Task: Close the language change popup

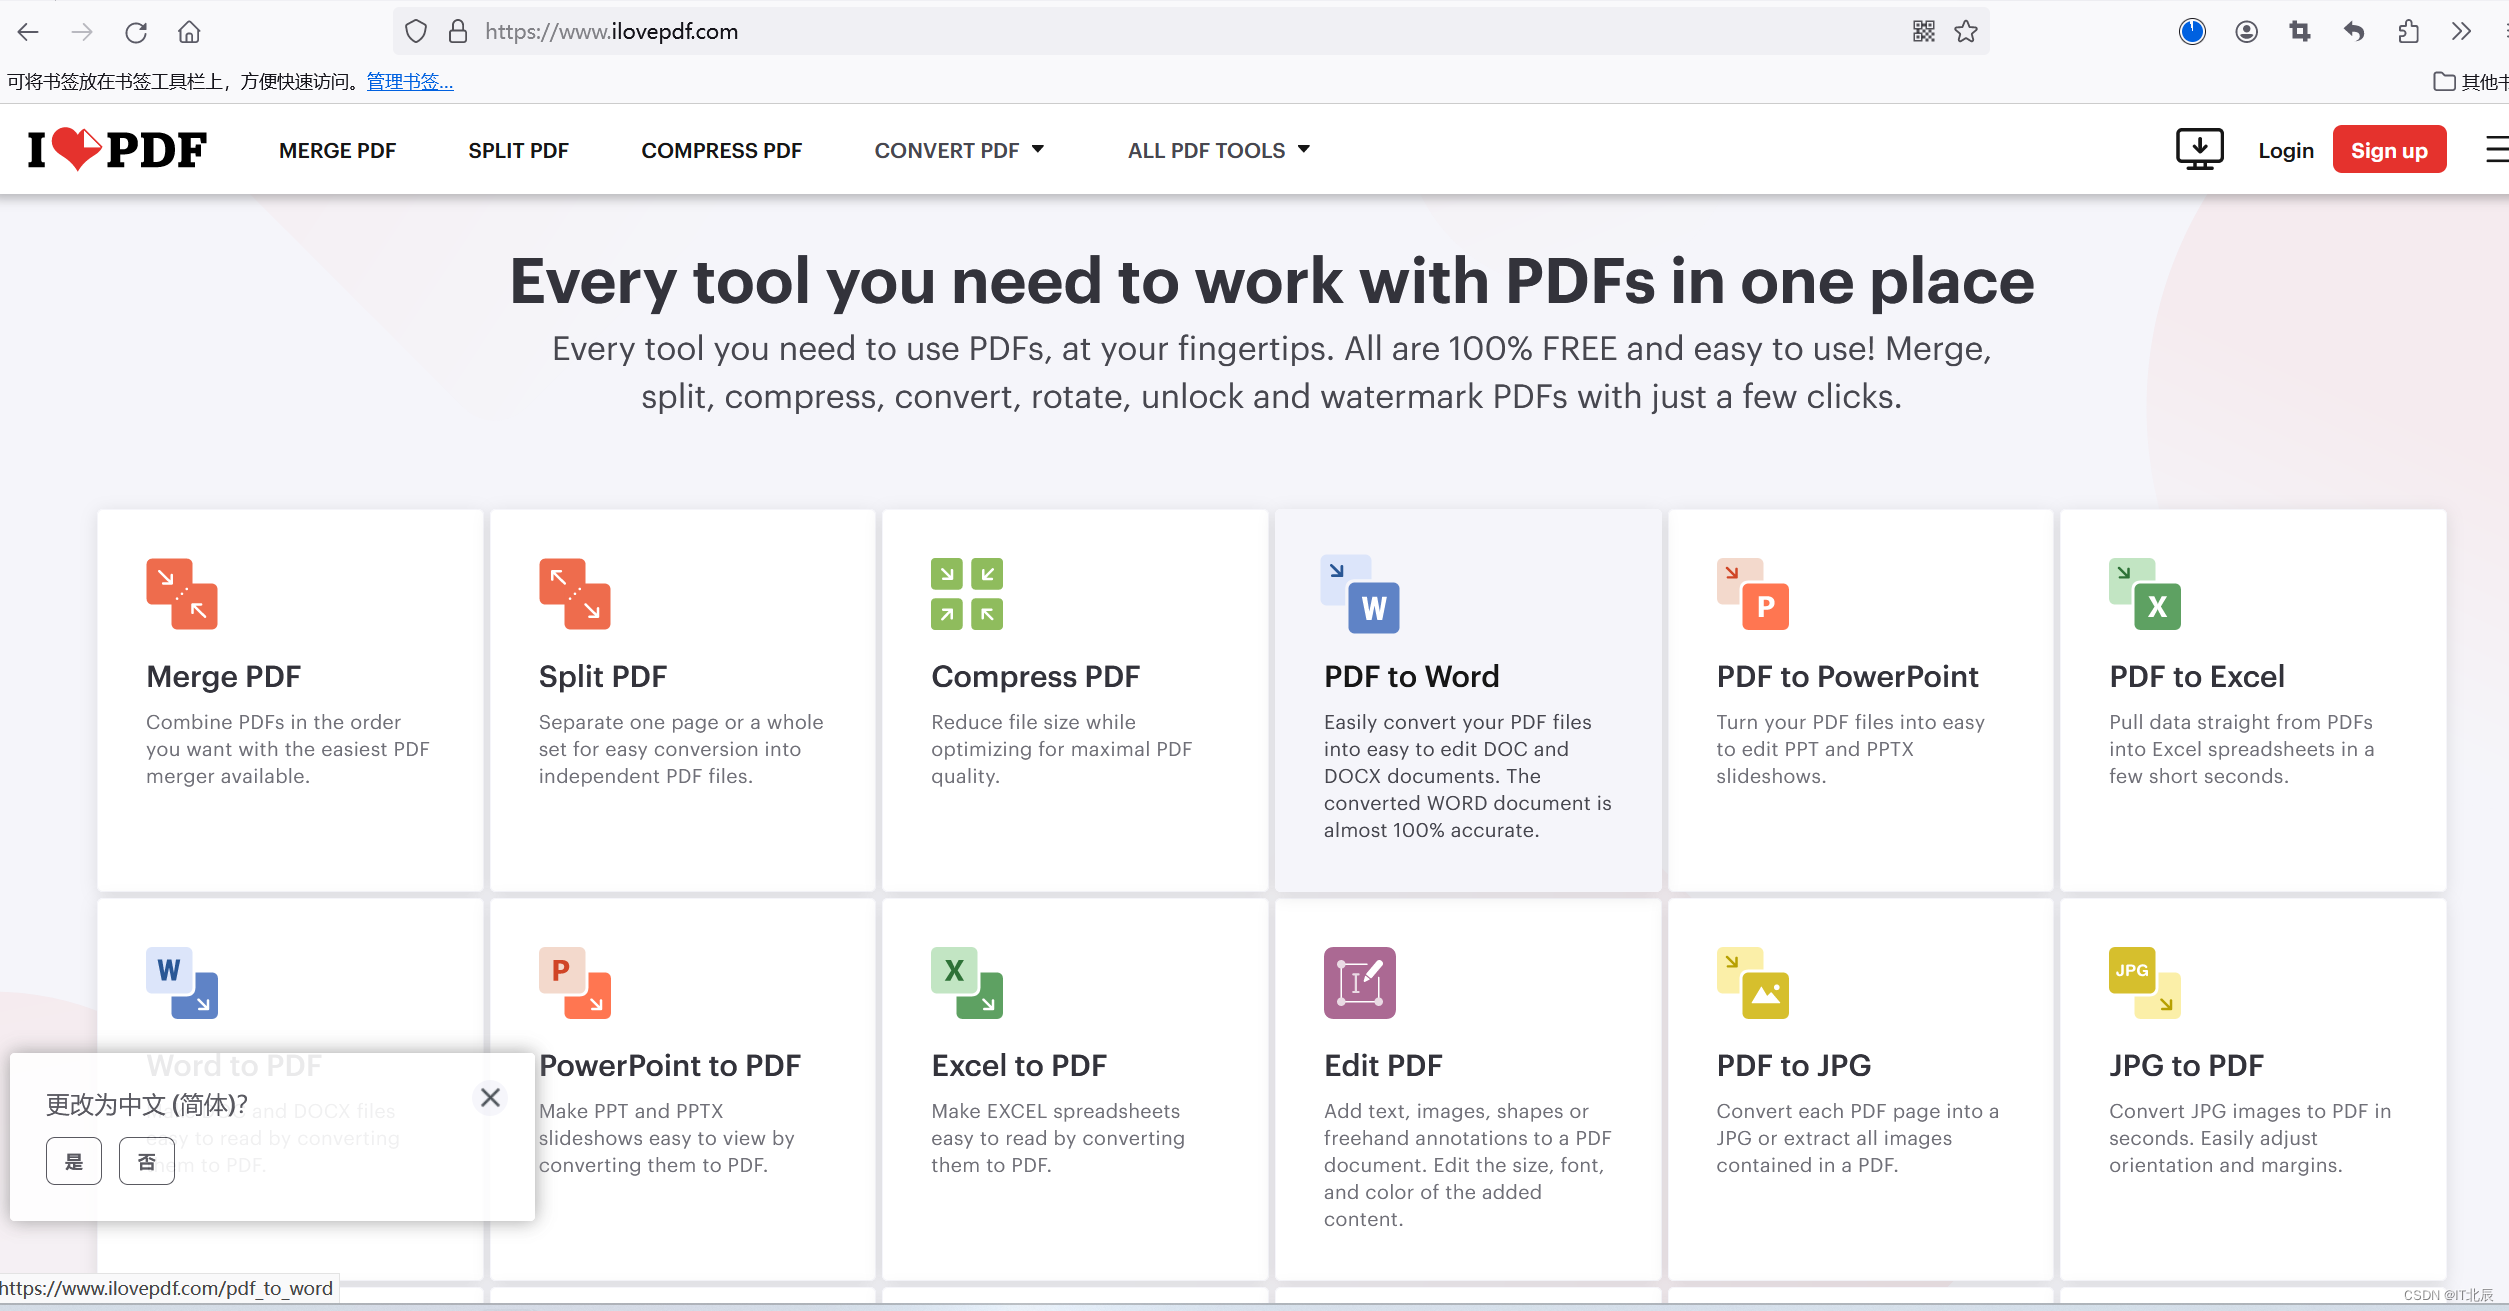Action: tap(490, 1098)
